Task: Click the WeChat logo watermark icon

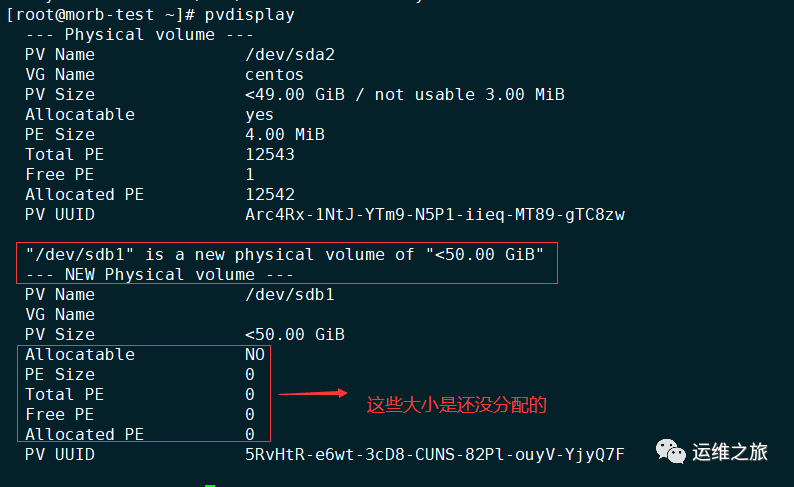Action: pos(670,452)
